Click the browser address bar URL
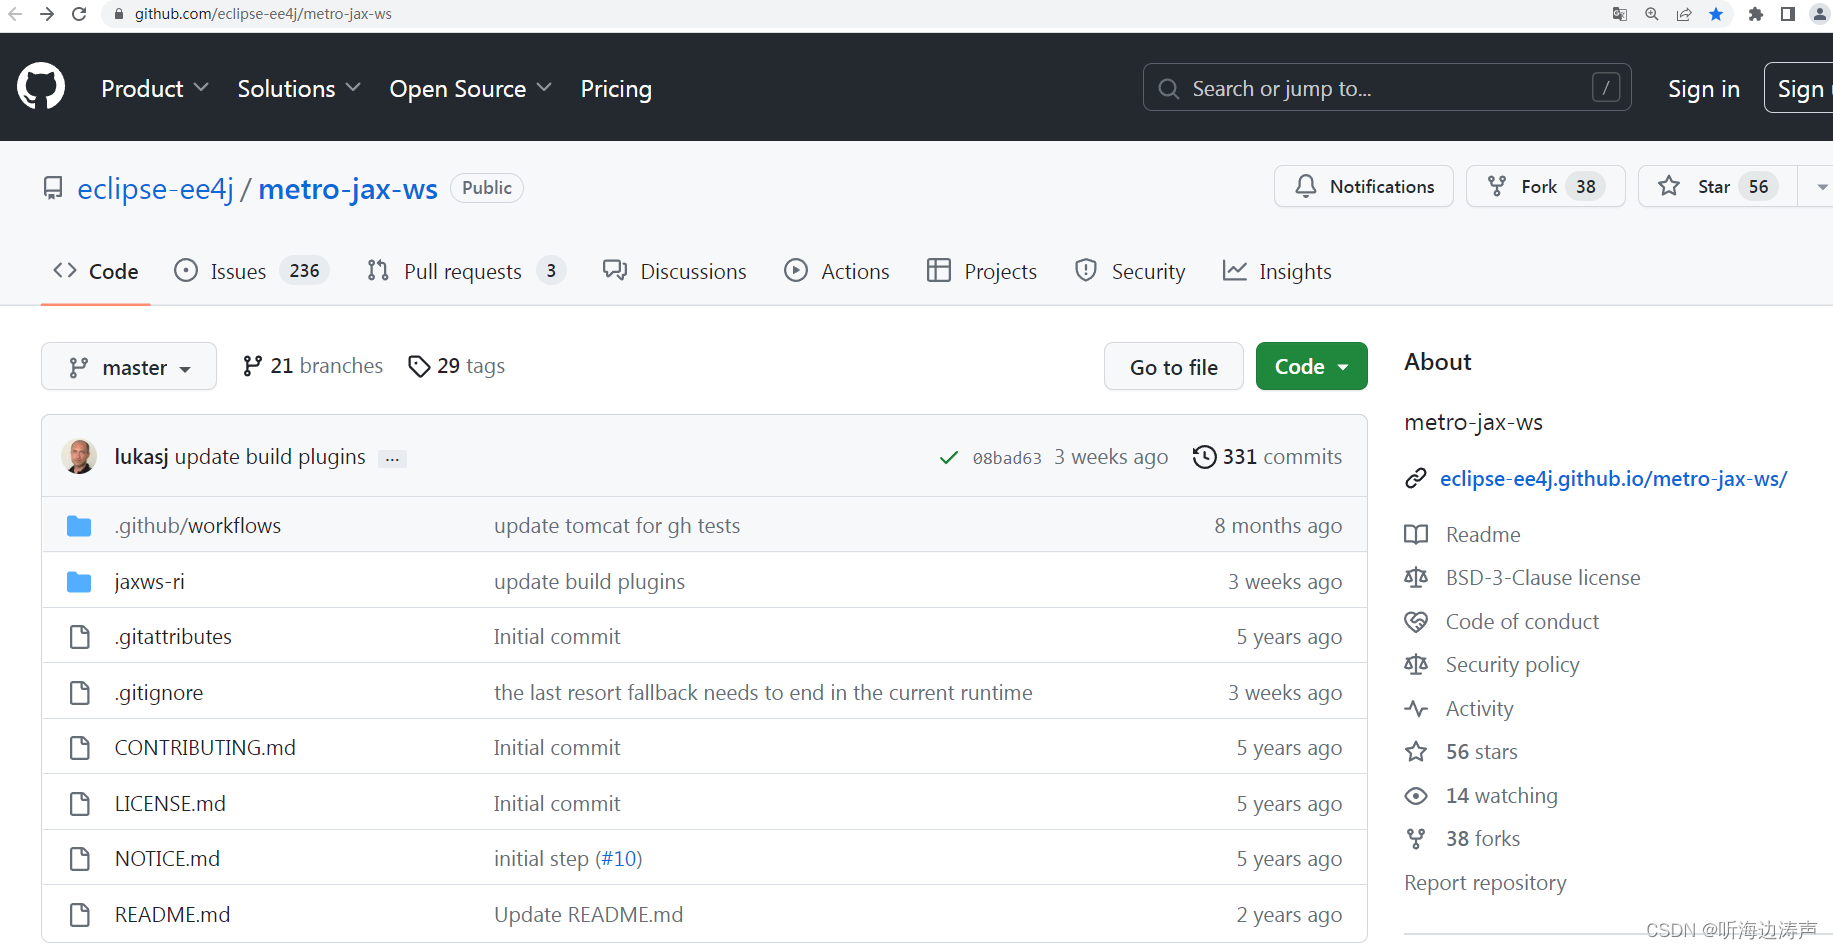Viewport: 1833px width, 949px height. click(263, 14)
